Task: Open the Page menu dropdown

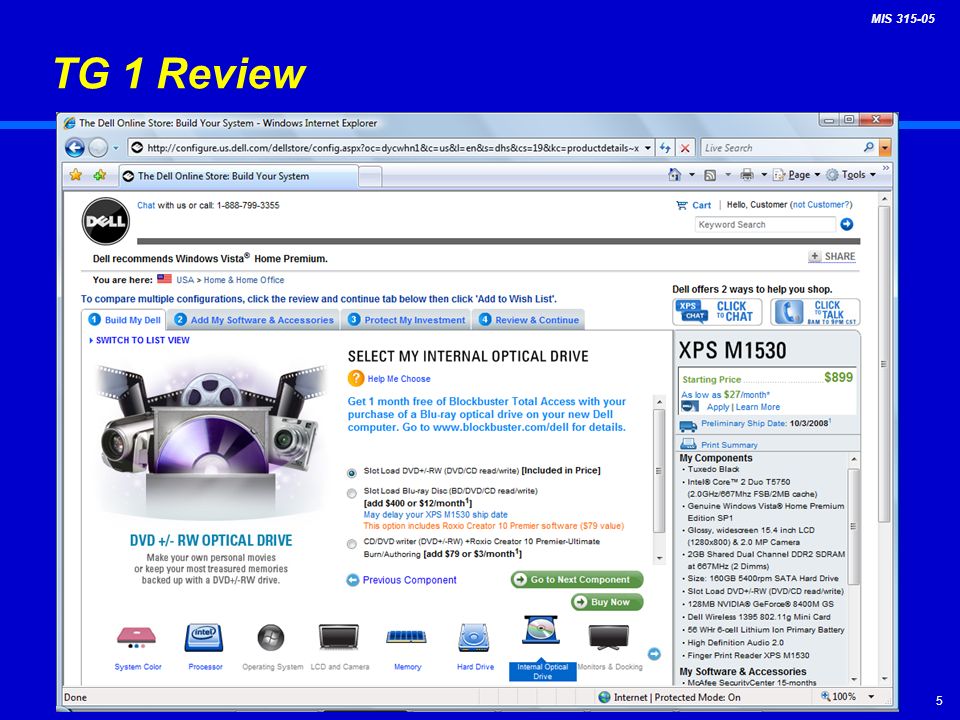Action: point(797,175)
